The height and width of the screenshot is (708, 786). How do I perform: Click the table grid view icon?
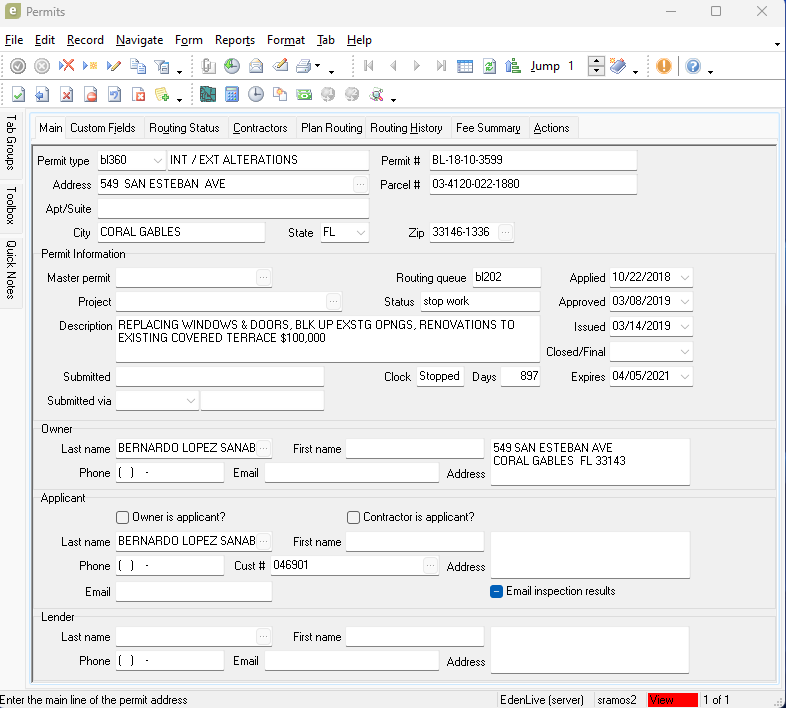click(x=465, y=66)
